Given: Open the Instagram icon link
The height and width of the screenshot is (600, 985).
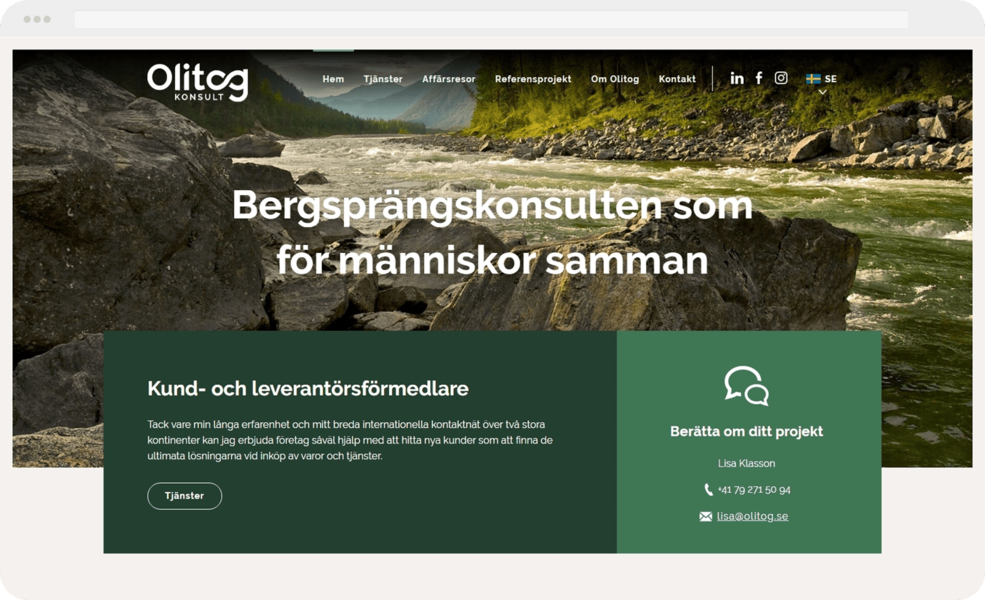Looking at the screenshot, I should (781, 78).
